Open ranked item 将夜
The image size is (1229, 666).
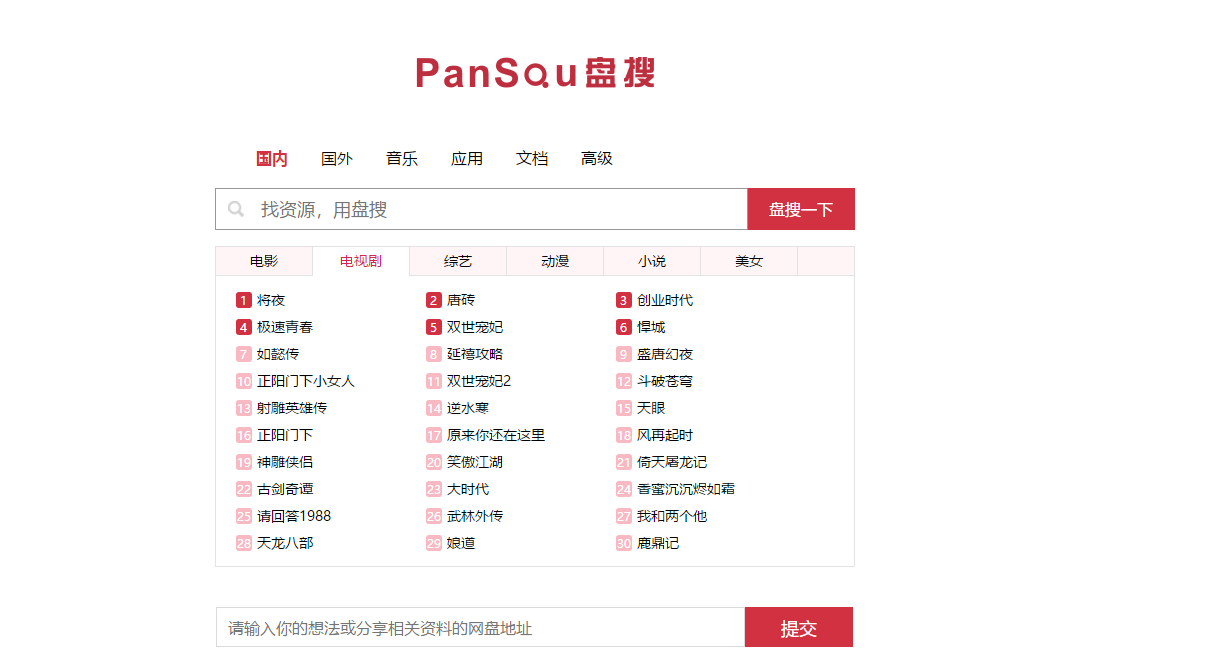(x=271, y=300)
